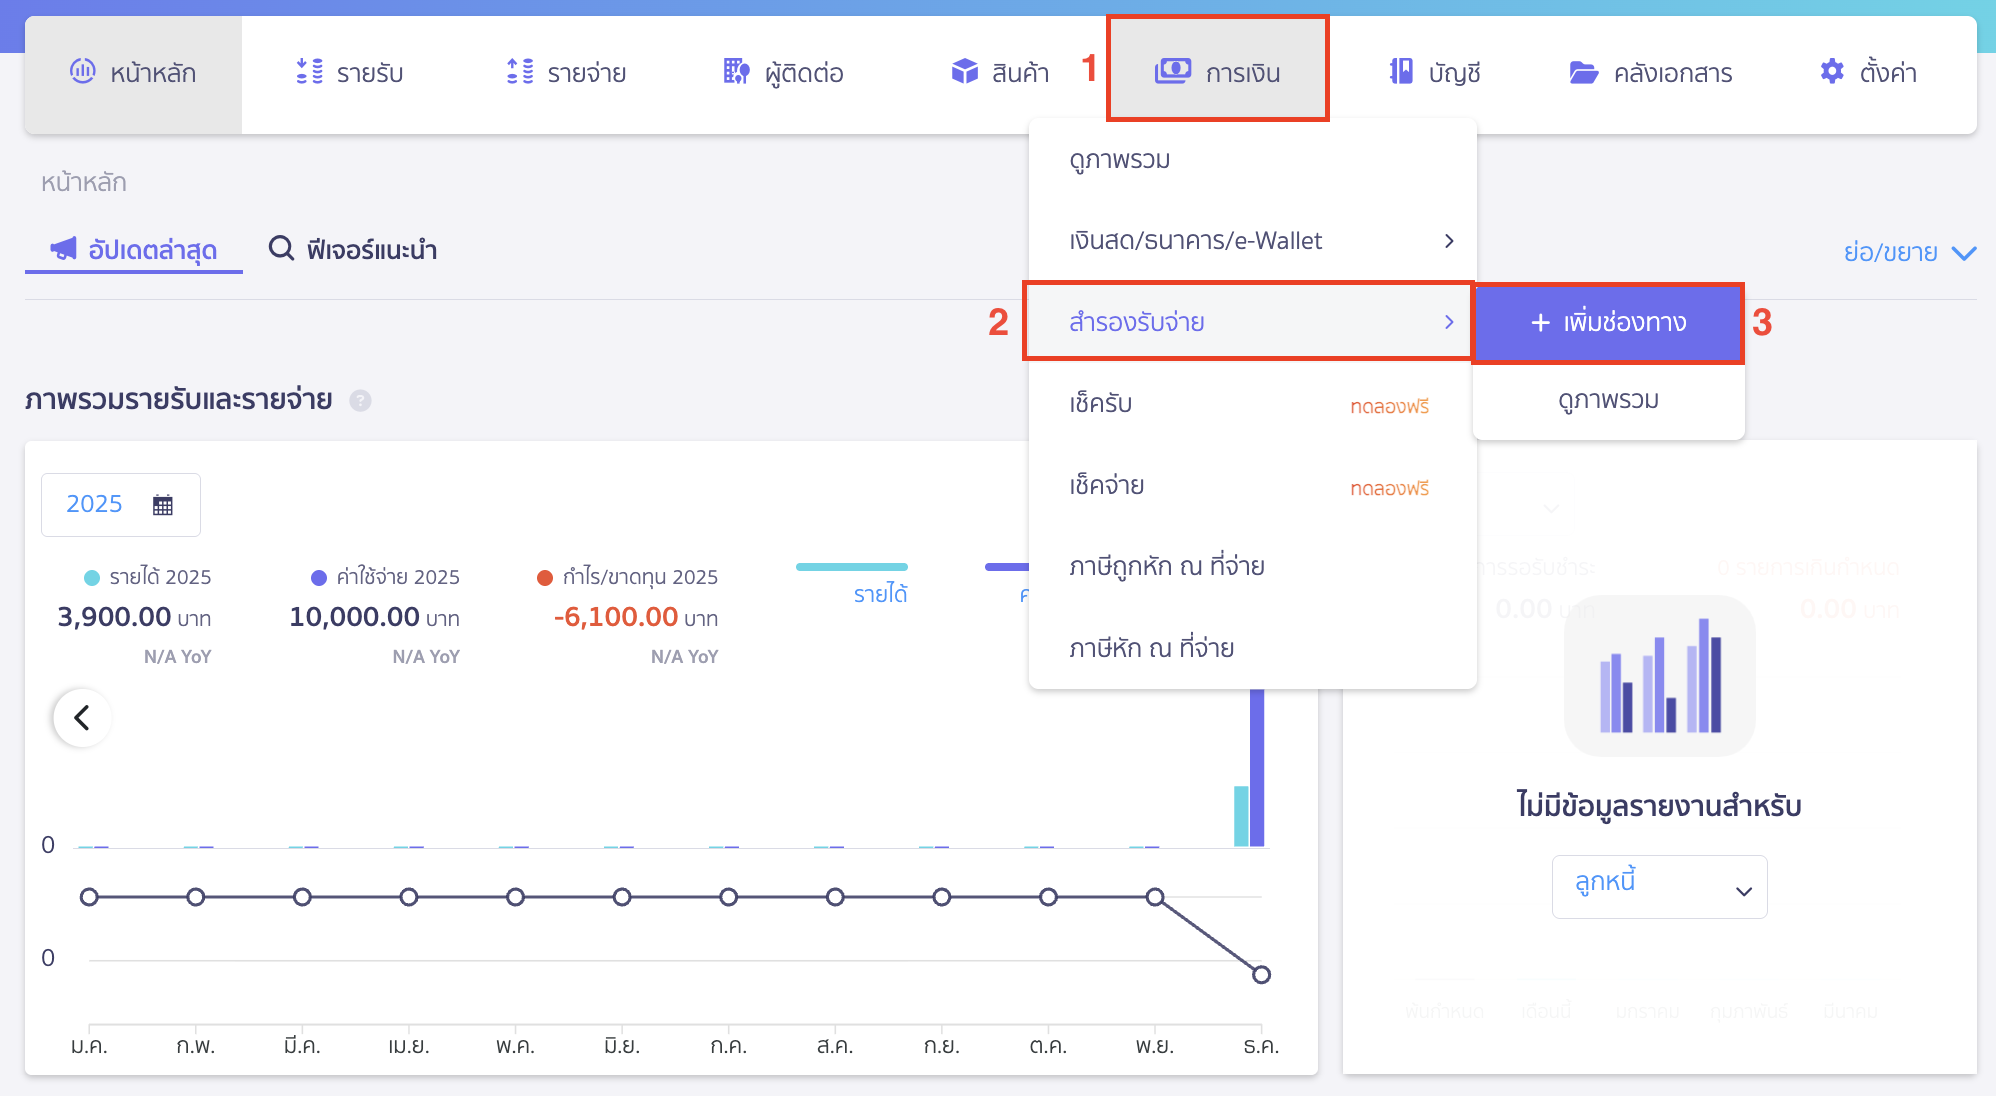Open the ลูกหนี้ dropdown

click(x=1659, y=887)
